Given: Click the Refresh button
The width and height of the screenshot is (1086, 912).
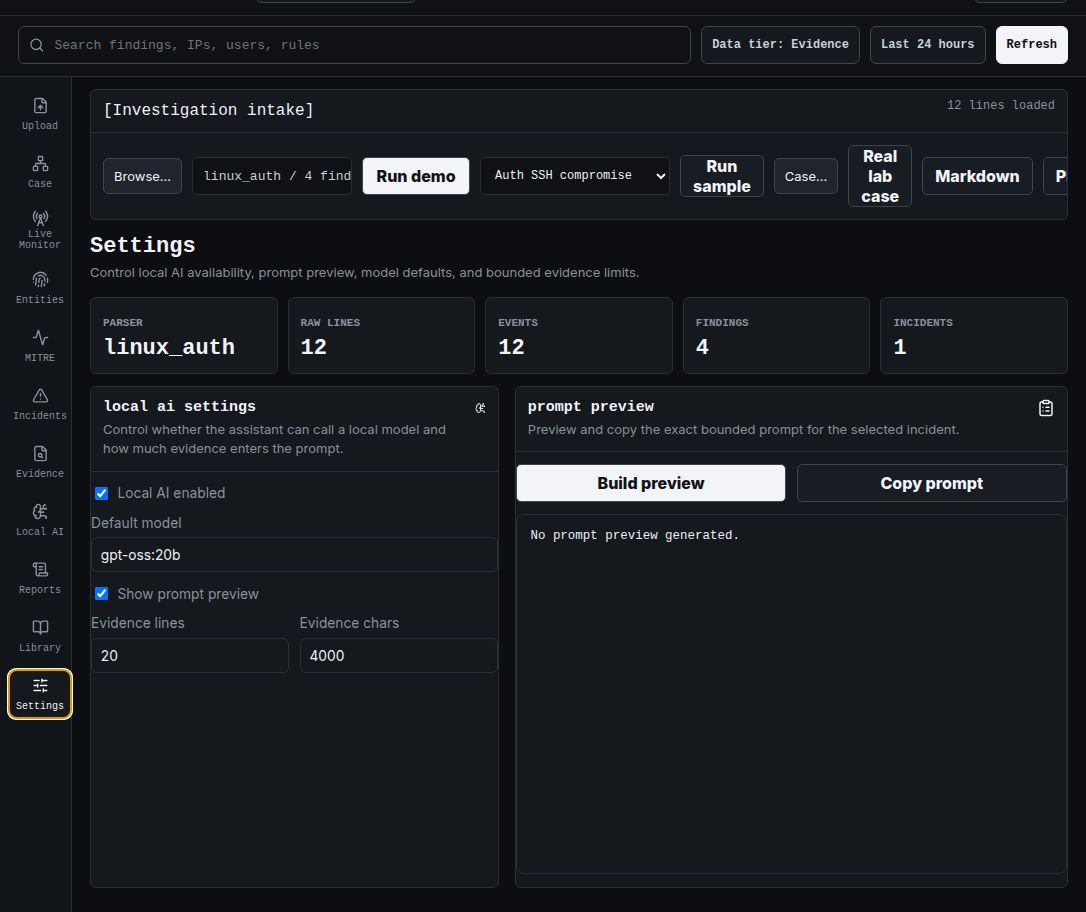Looking at the screenshot, I should click(1031, 44).
